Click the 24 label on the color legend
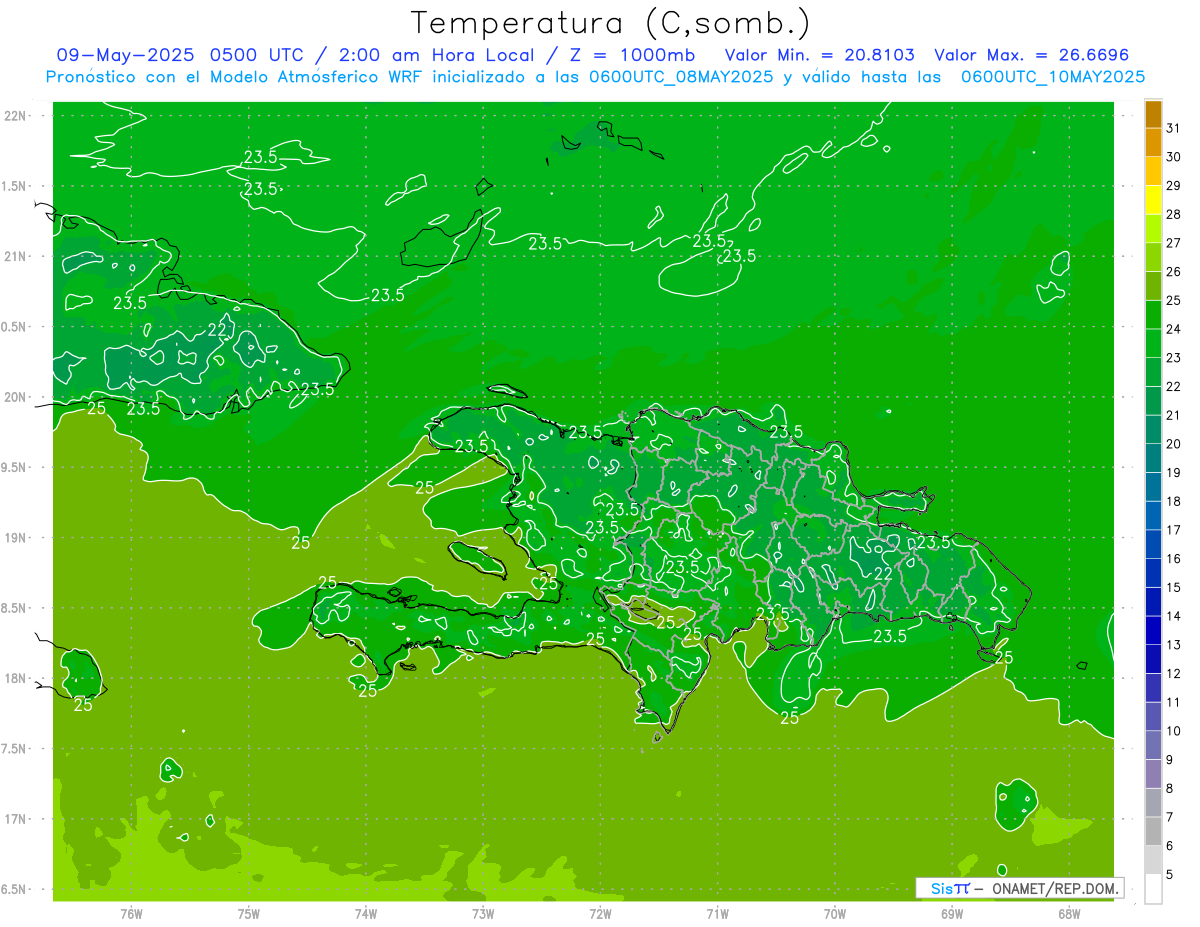Image resolution: width=1200 pixels, height=927 pixels. pyautogui.click(x=1174, y=329)
